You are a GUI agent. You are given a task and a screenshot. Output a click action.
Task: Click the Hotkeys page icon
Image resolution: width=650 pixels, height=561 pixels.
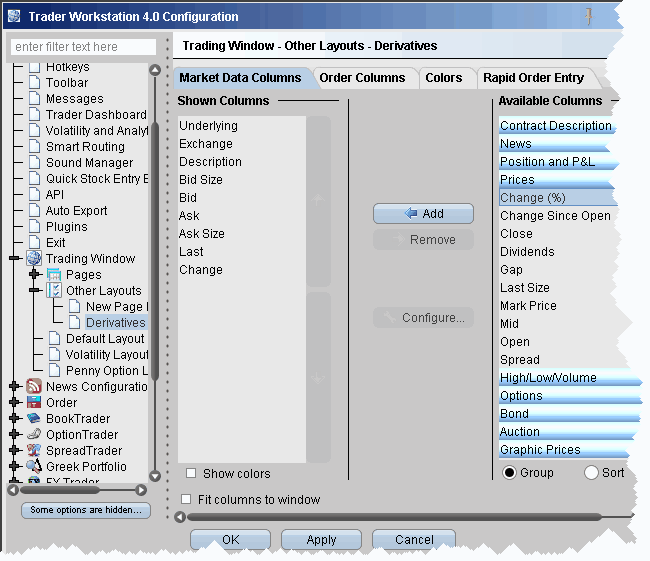35,67
